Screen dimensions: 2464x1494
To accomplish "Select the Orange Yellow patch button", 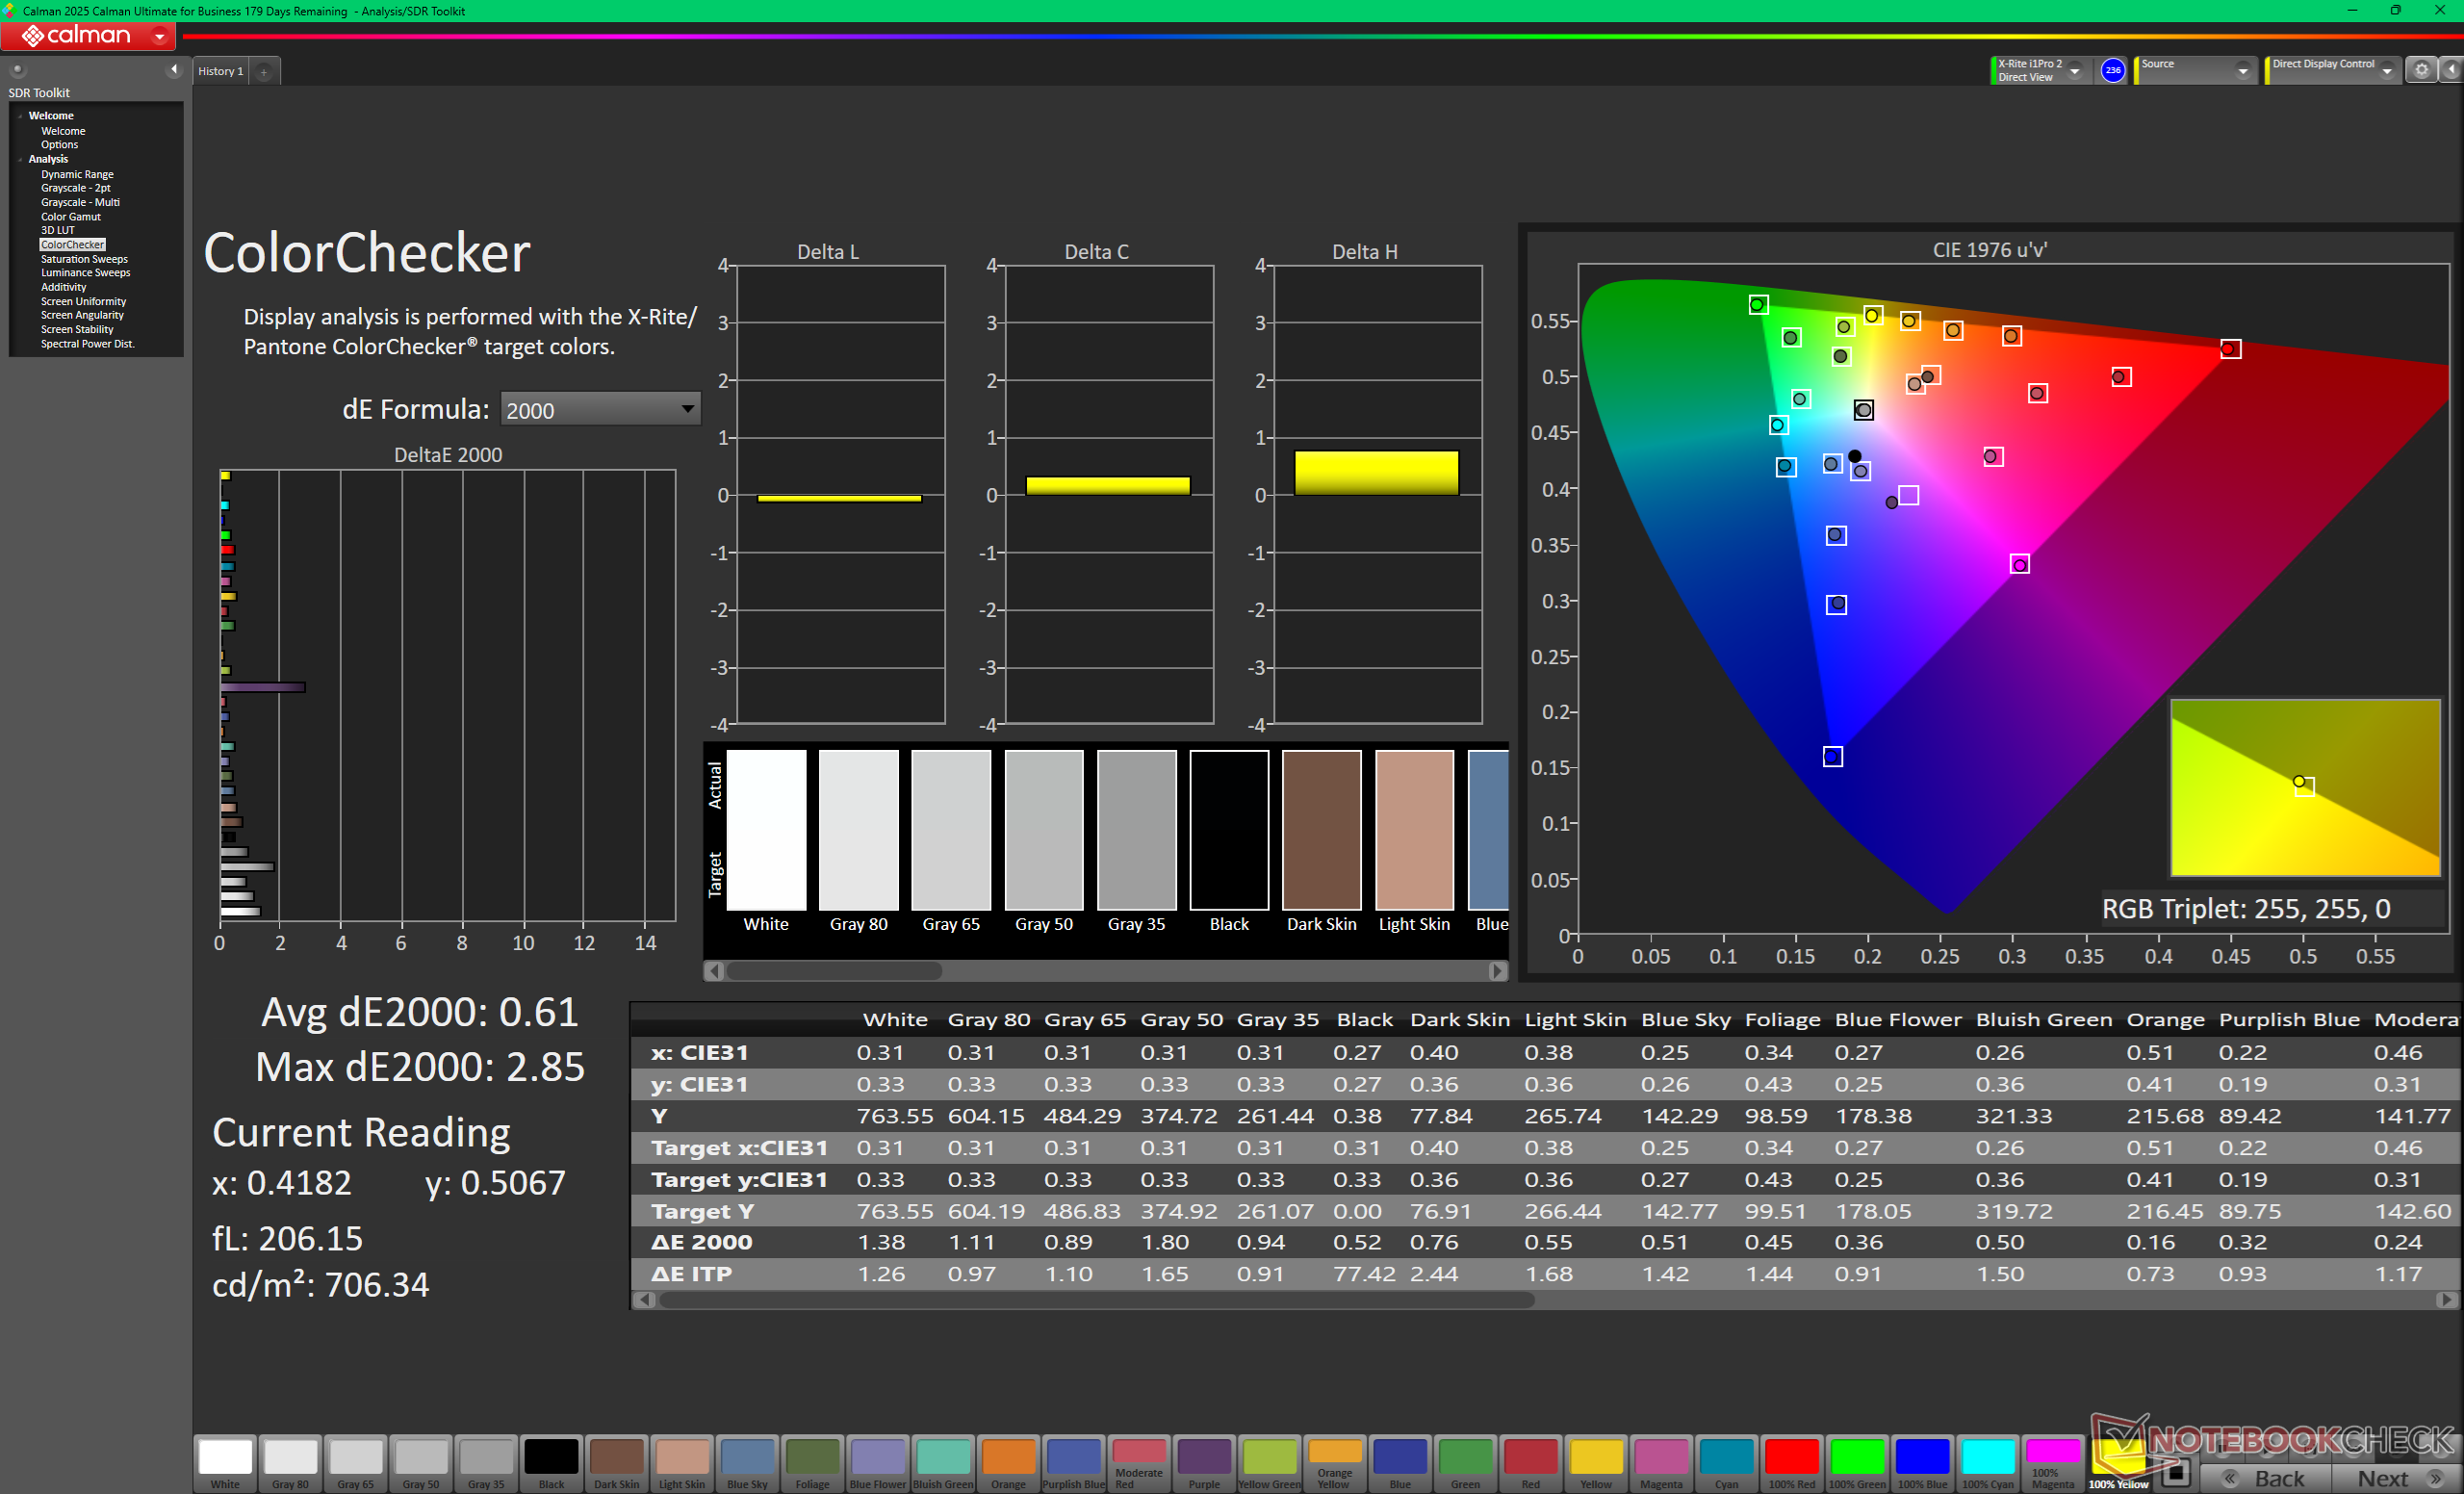I will click(x=1335, y=1463).
